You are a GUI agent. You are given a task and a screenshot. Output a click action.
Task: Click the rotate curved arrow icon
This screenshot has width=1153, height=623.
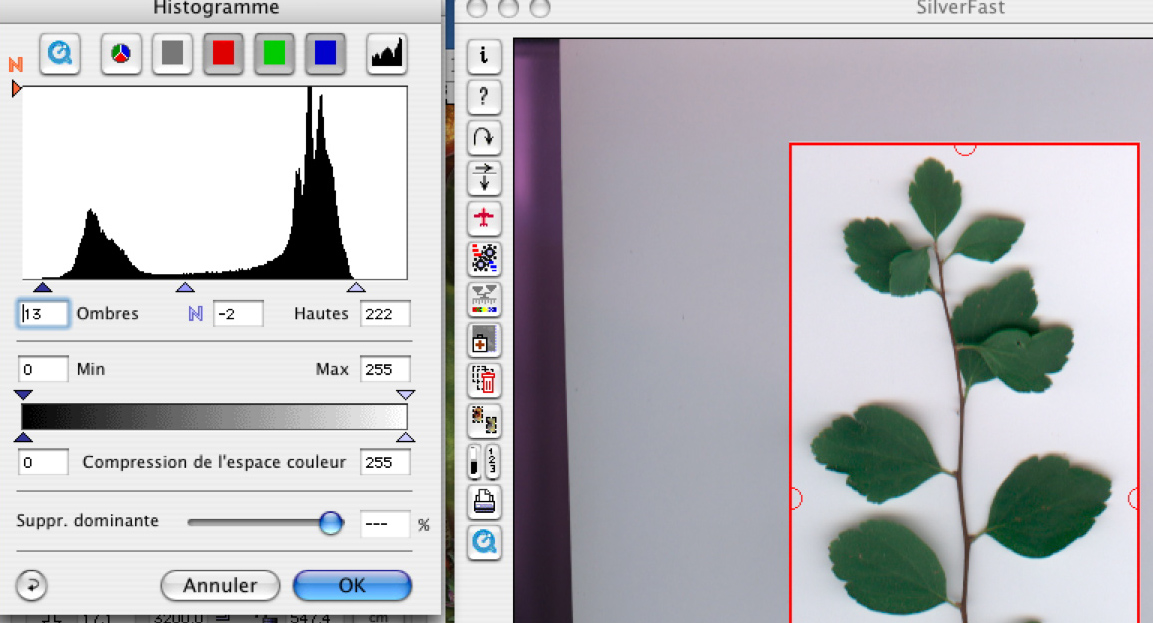(484, 137)
